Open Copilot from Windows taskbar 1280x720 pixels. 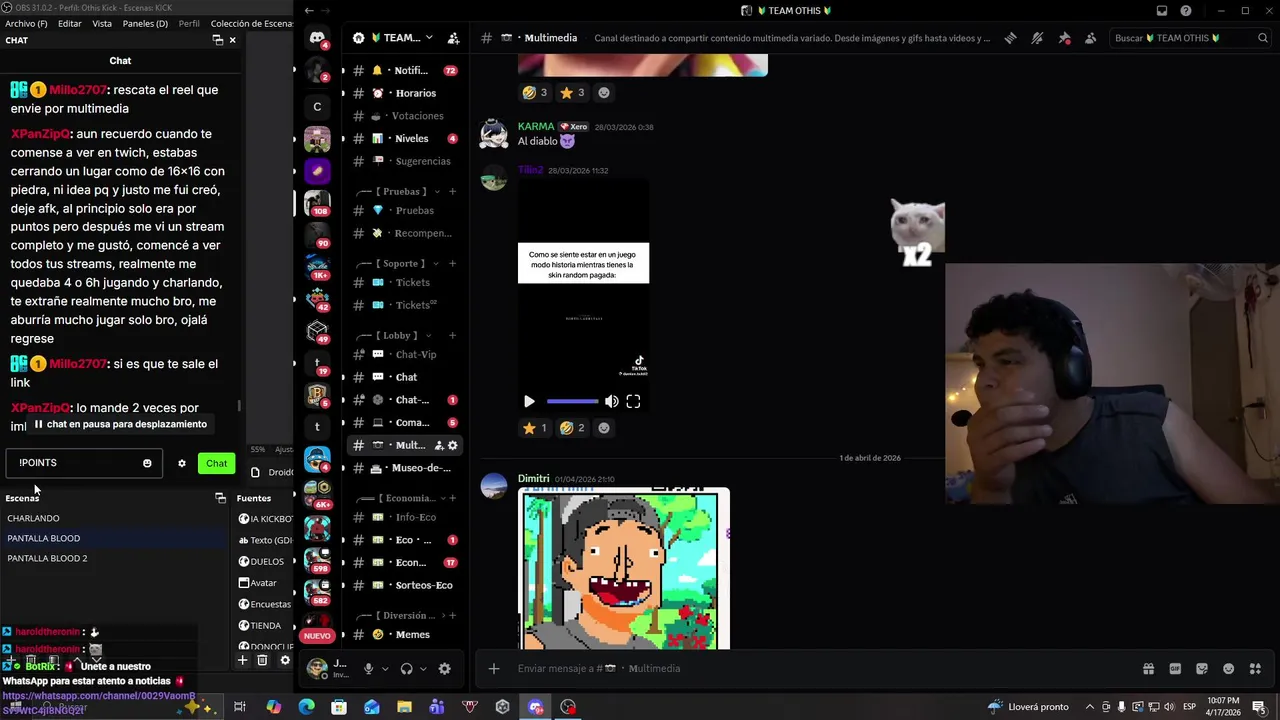coord(274,707)
